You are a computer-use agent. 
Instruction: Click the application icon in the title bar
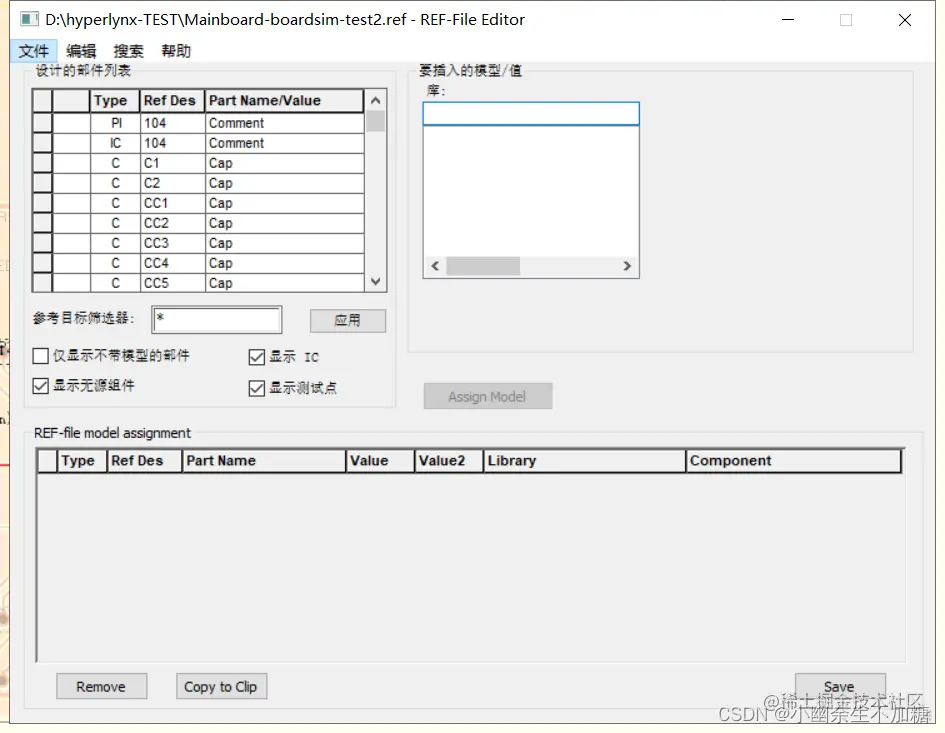coord(29,19)
